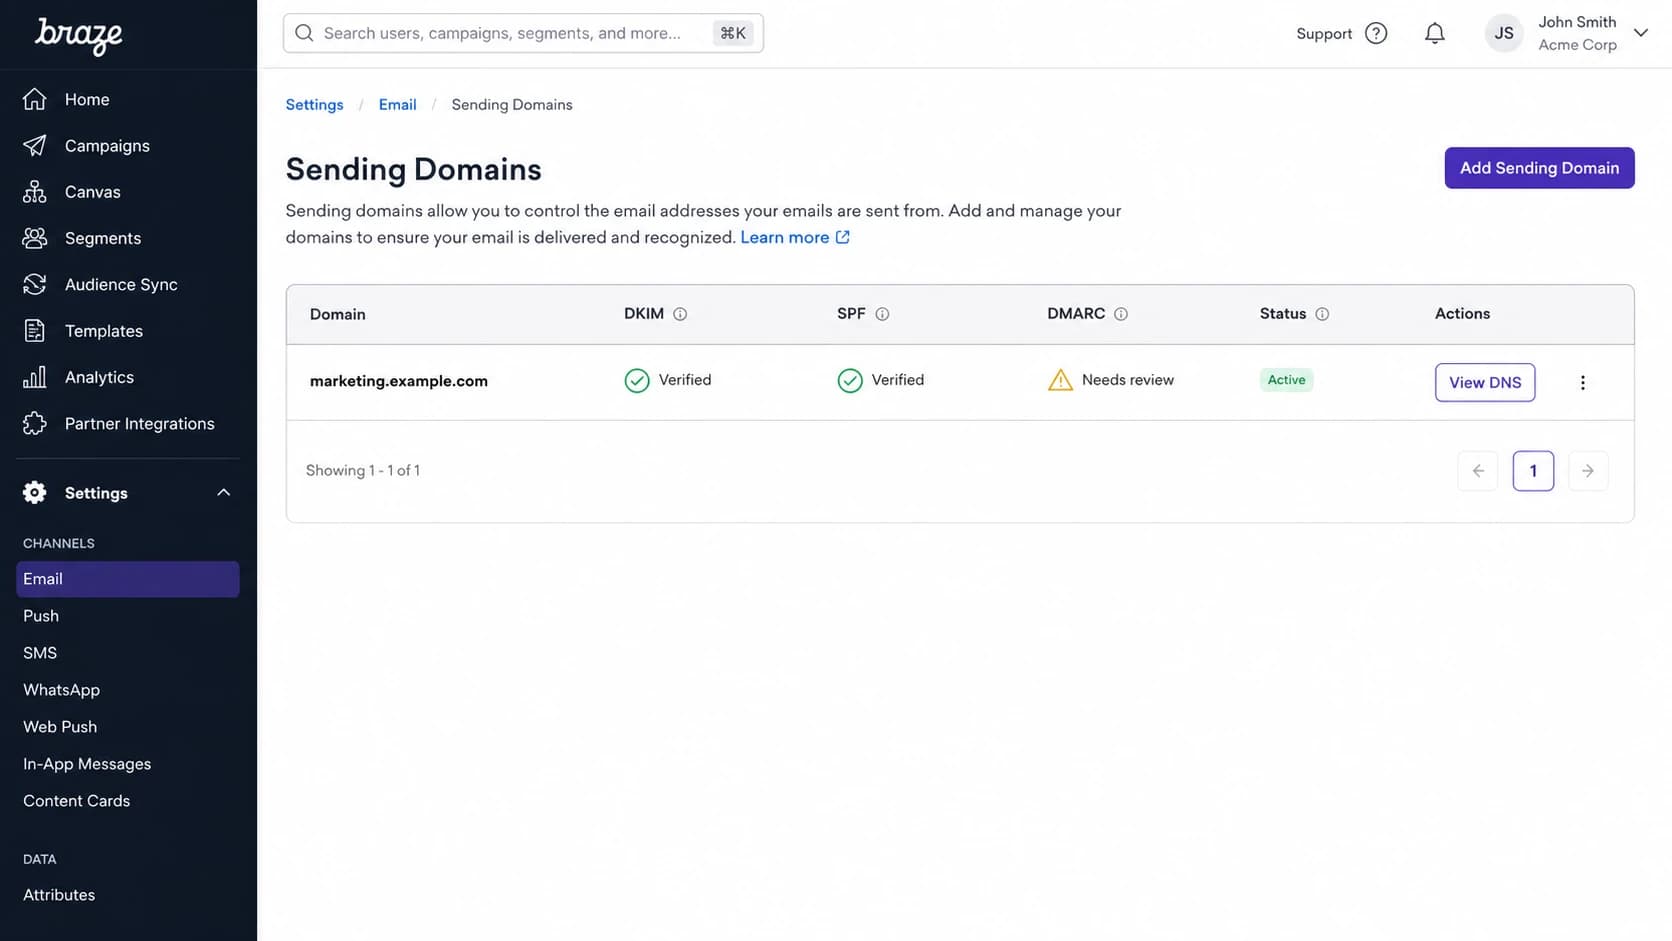Click the Actions column header

pos(1462,314)
